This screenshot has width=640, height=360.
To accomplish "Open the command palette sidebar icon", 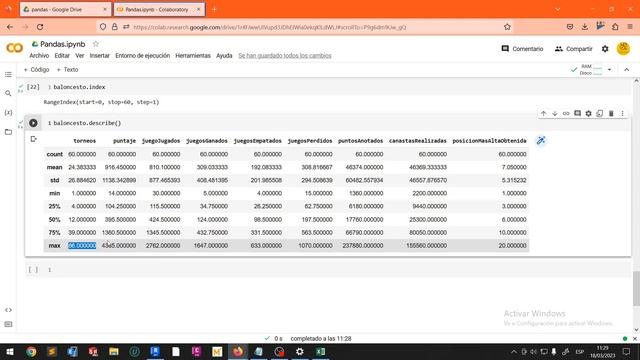I will pos(8,324).
